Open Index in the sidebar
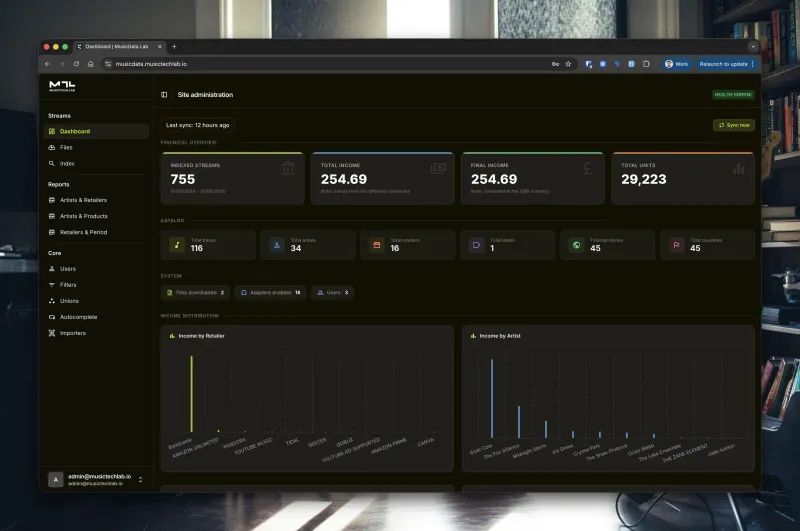The width and height of the screenshot is (800, 531). 96,164
